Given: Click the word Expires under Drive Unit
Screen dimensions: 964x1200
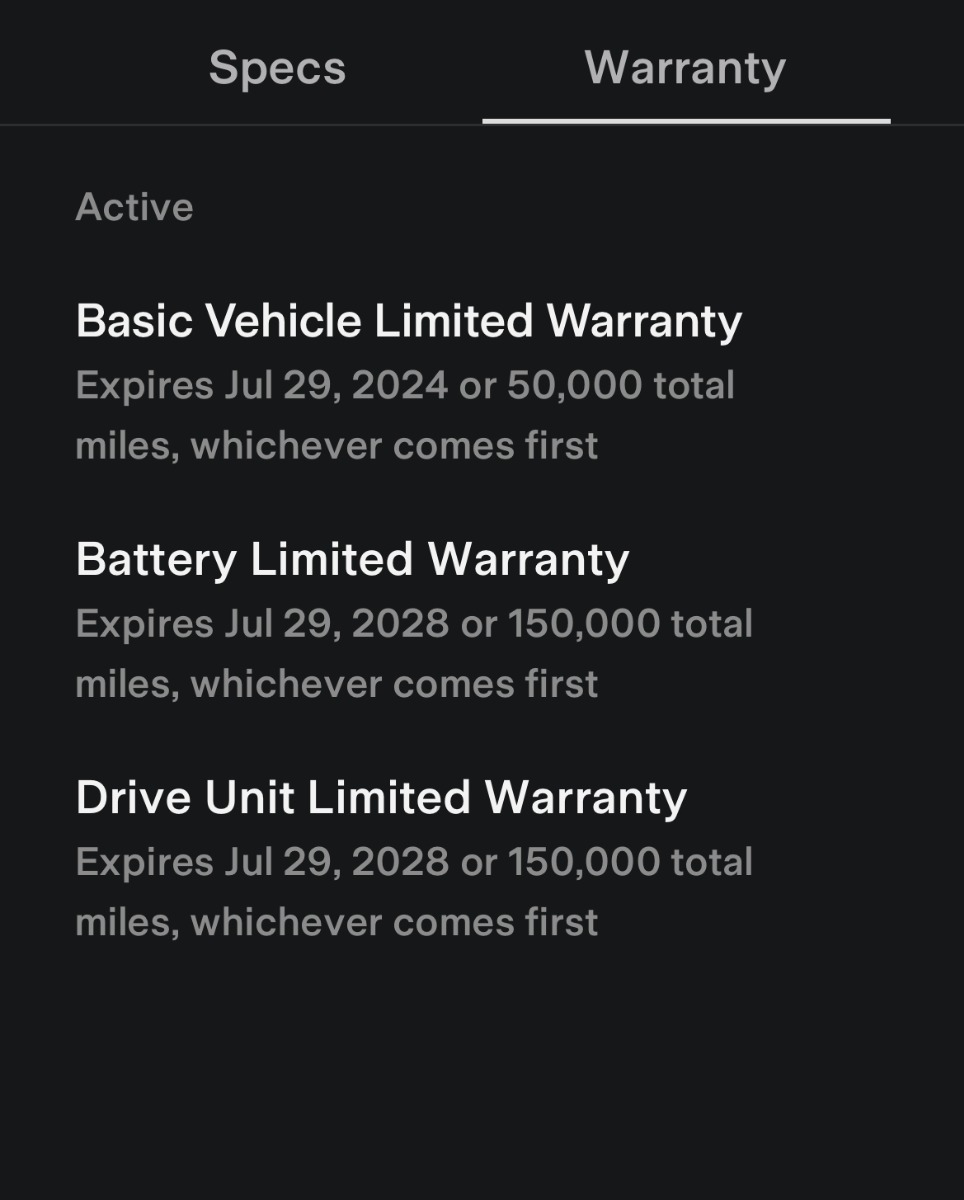Looking at the screenshot, I should pos(144,862).
